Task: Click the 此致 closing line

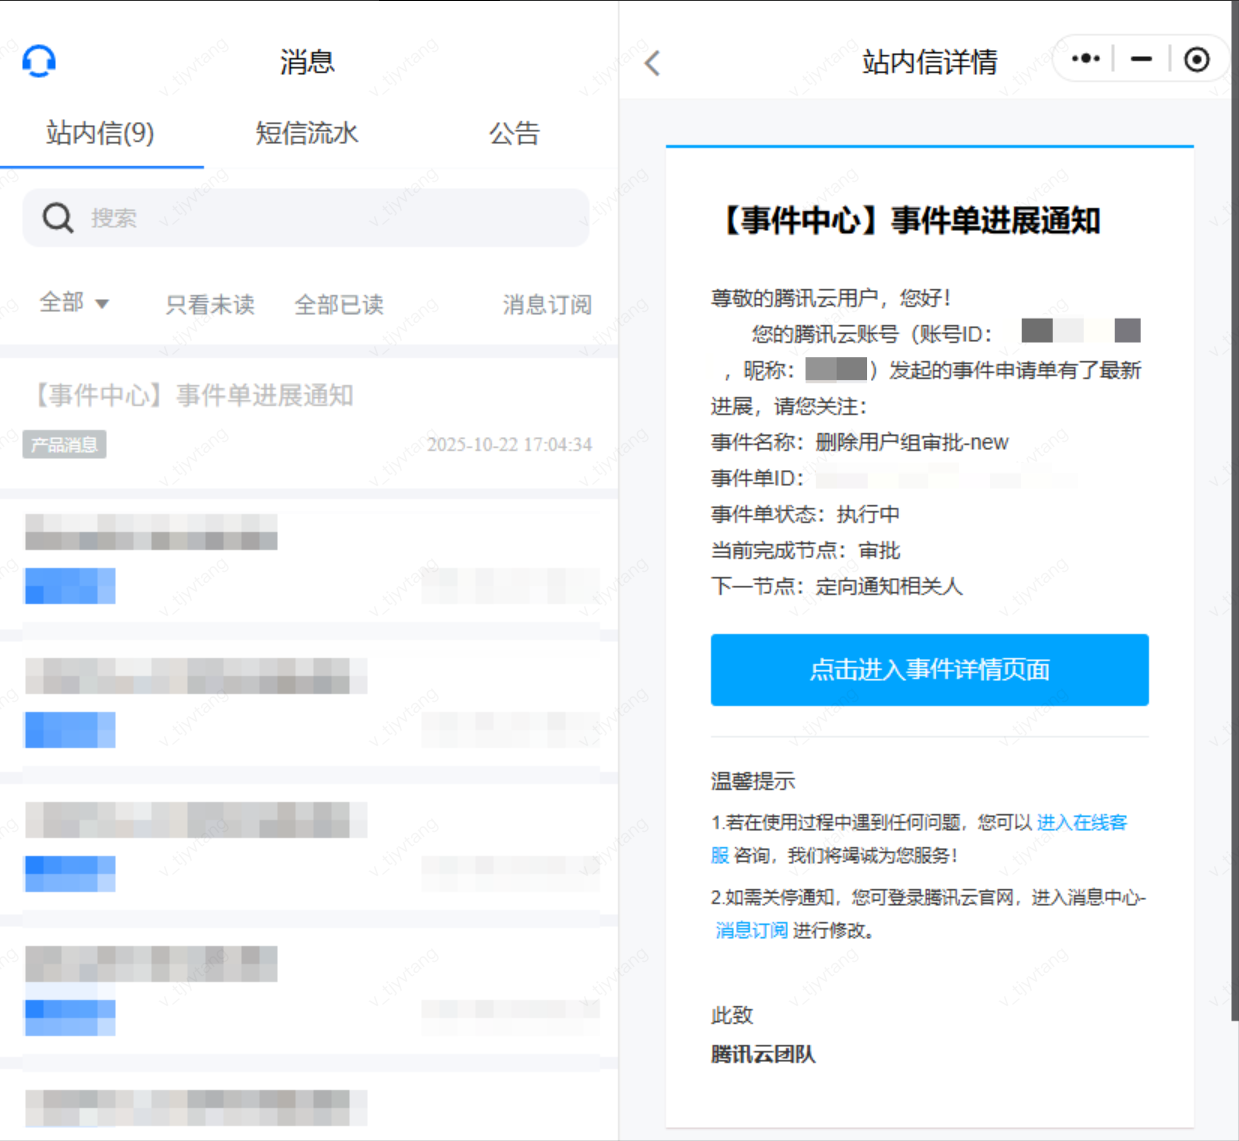Action: [732, 1015]
